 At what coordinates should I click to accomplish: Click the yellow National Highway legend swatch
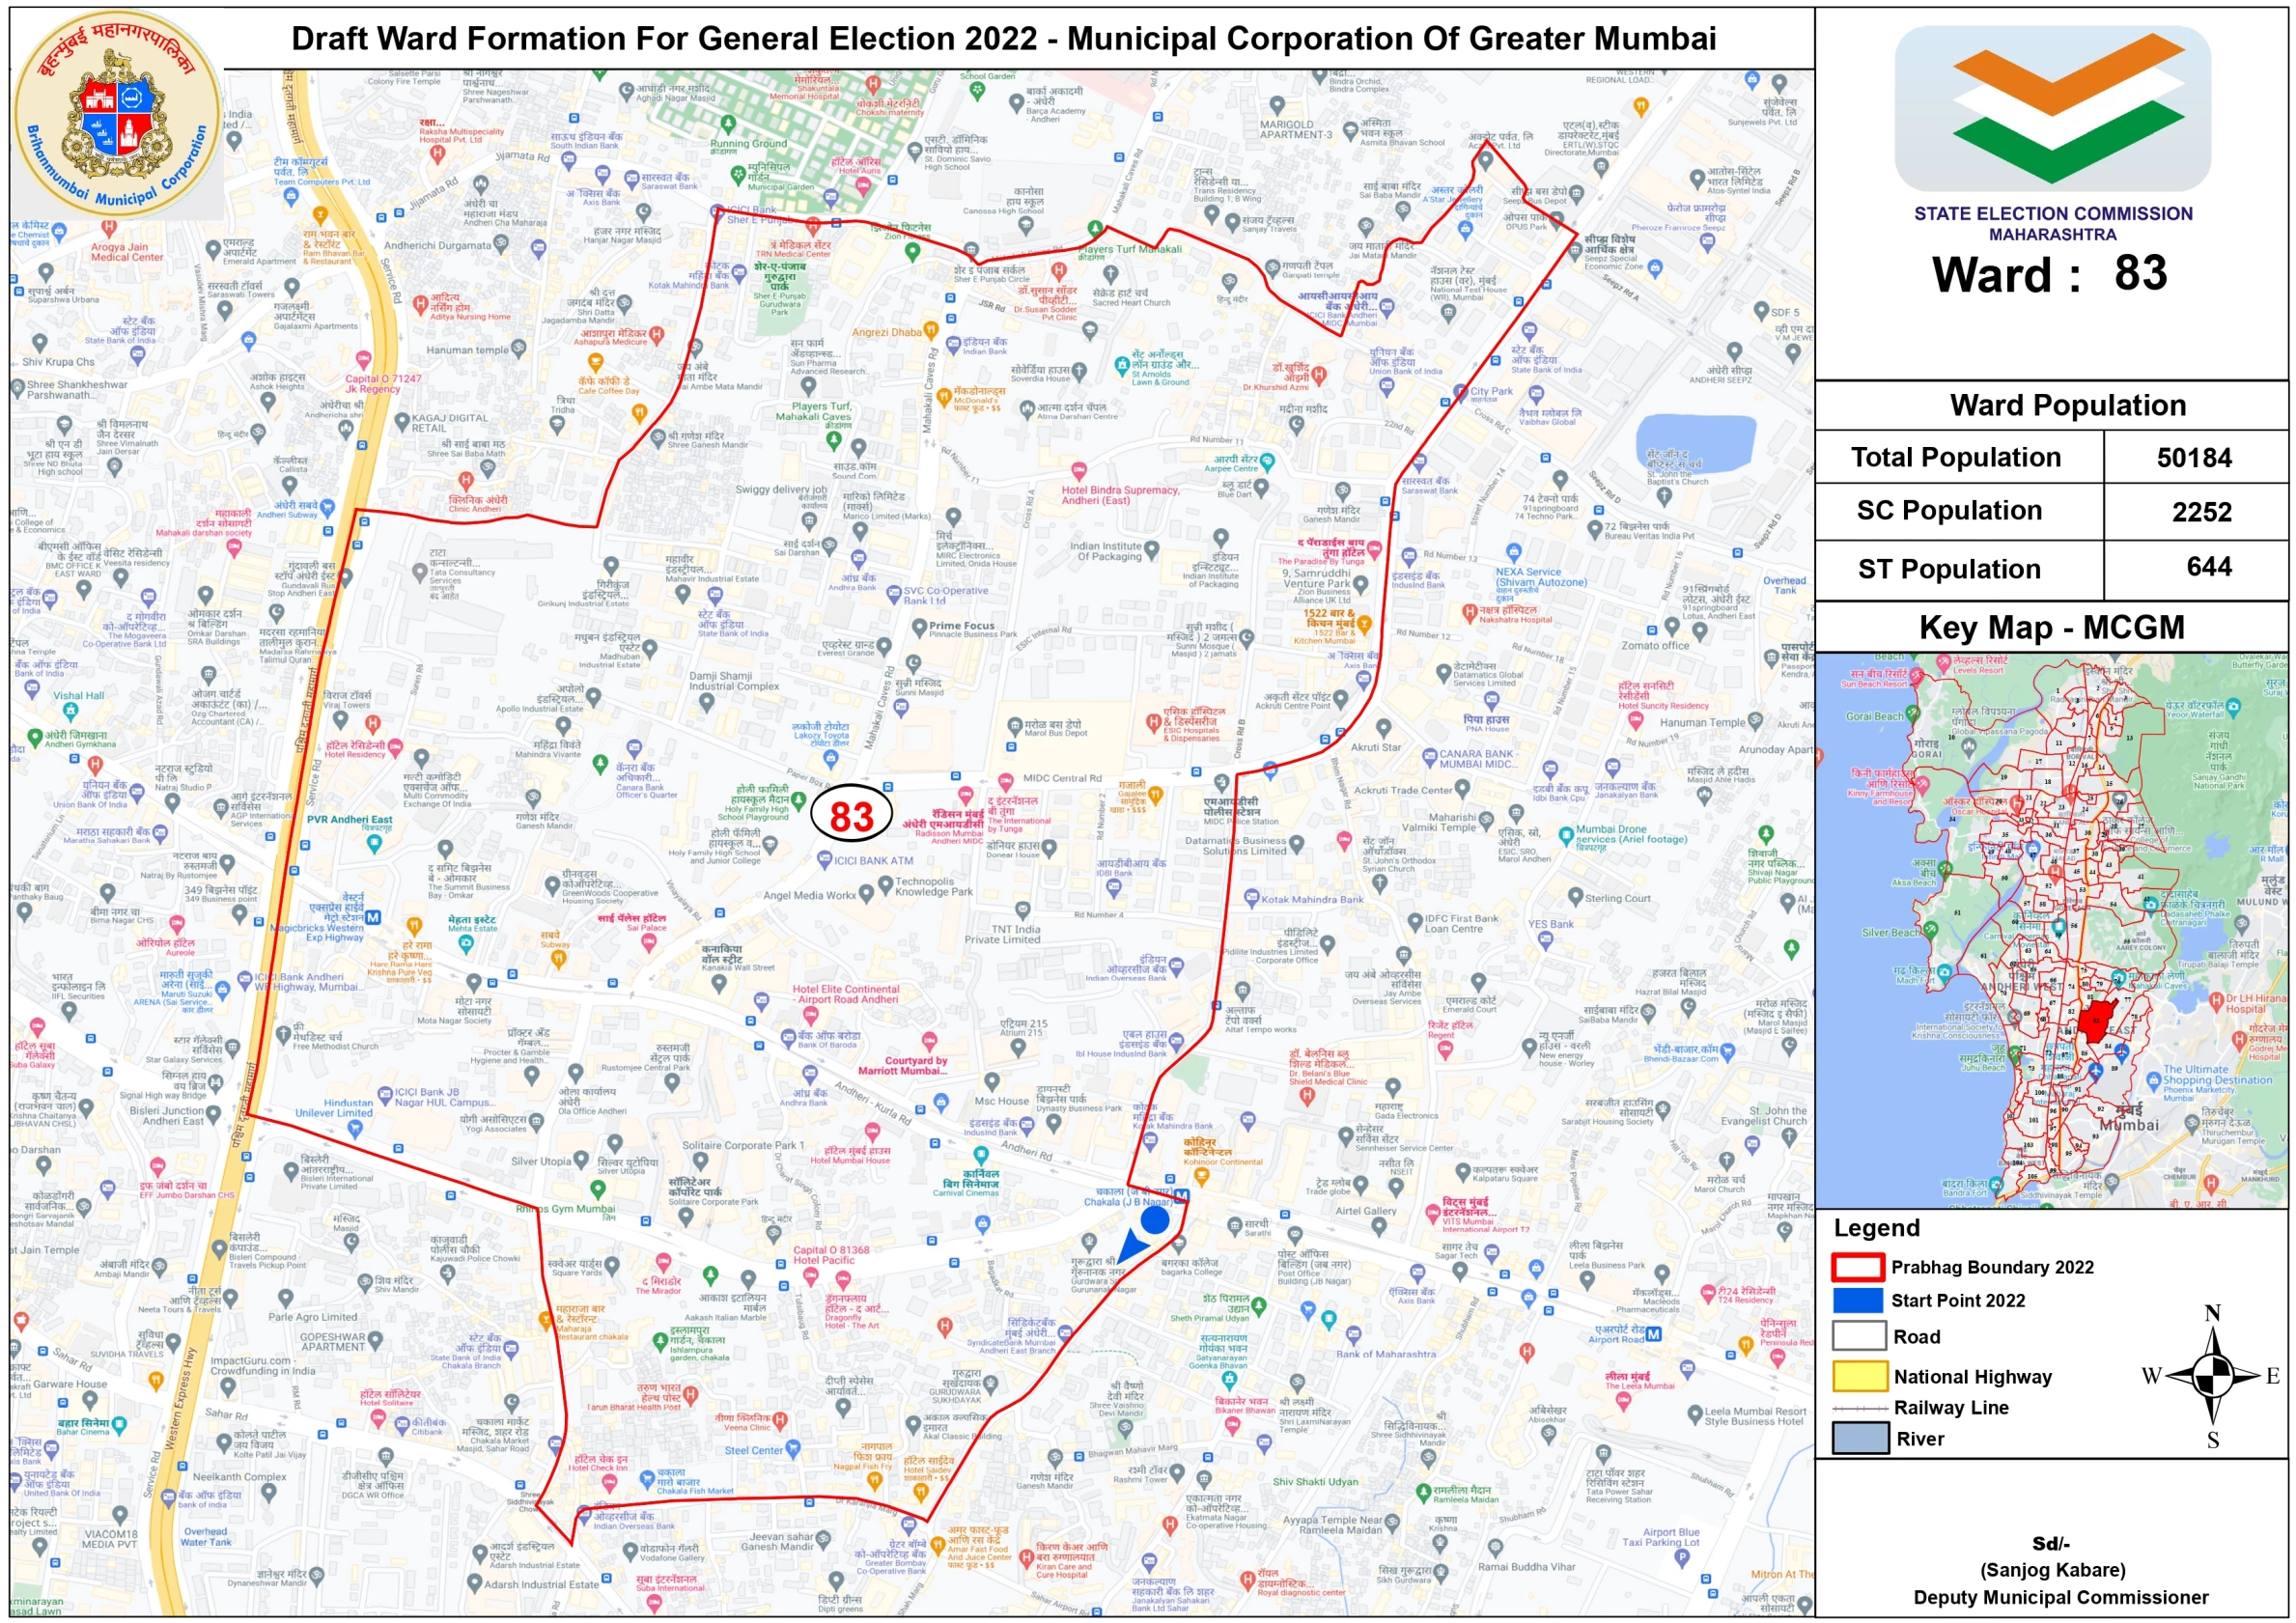tap(1859, 1377)
